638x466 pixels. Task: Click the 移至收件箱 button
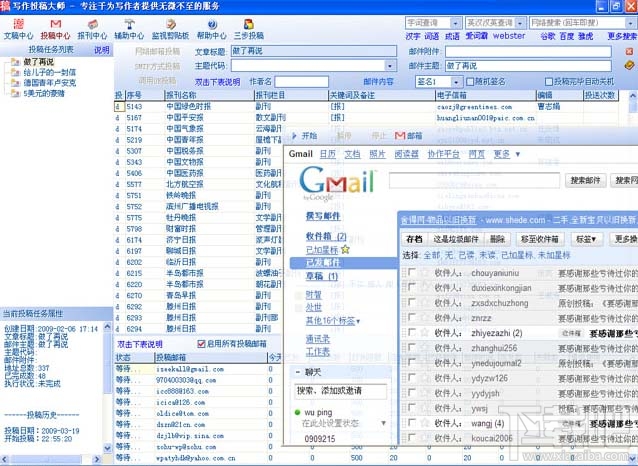click(x=540, y=239)
